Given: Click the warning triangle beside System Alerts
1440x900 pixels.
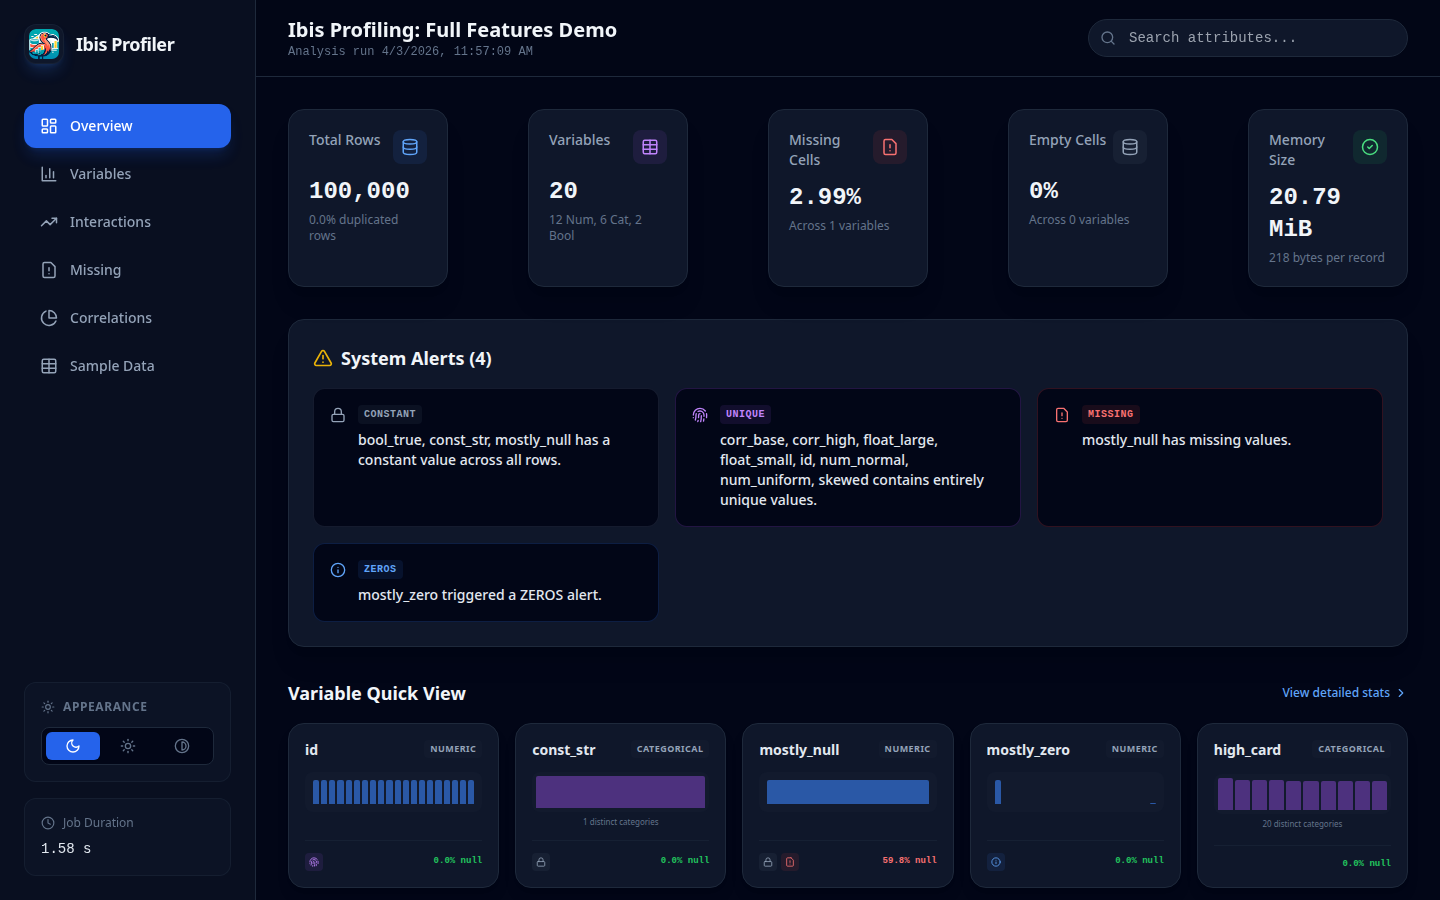Looking at the screenshot, I should [x=321, y=357].
